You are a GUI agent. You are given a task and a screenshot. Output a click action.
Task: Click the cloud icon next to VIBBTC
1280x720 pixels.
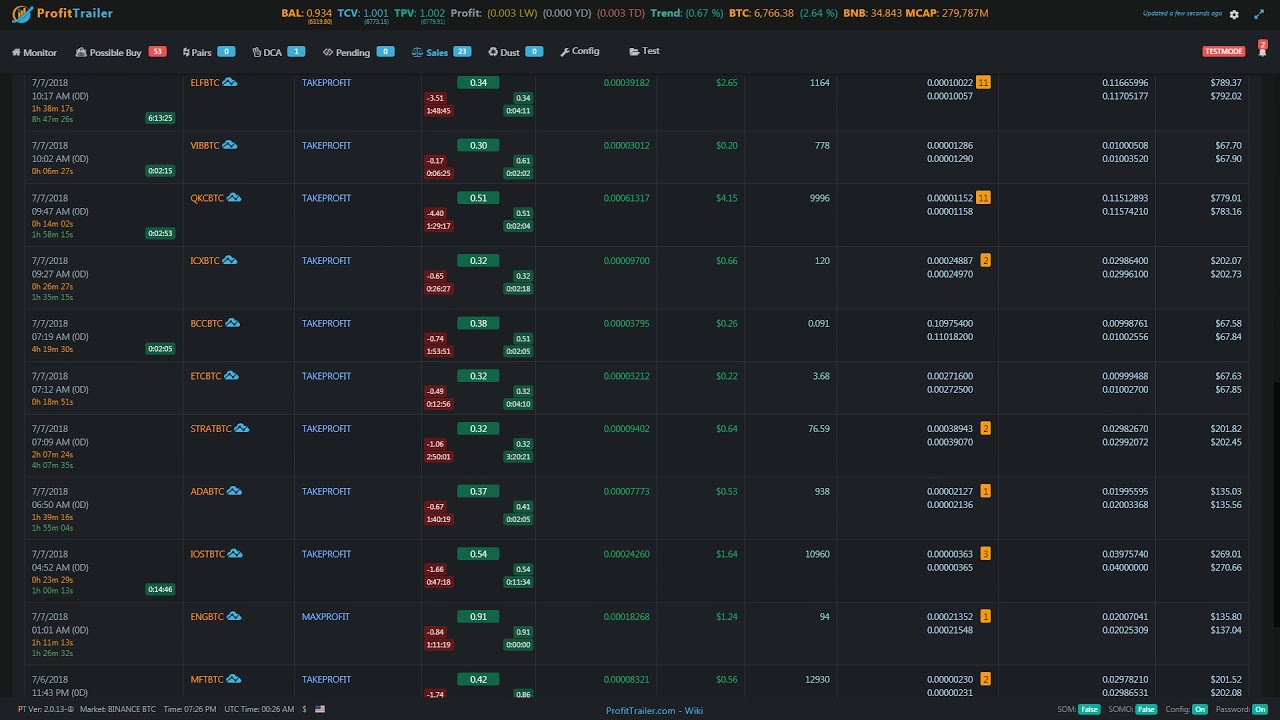click(230, 145)
